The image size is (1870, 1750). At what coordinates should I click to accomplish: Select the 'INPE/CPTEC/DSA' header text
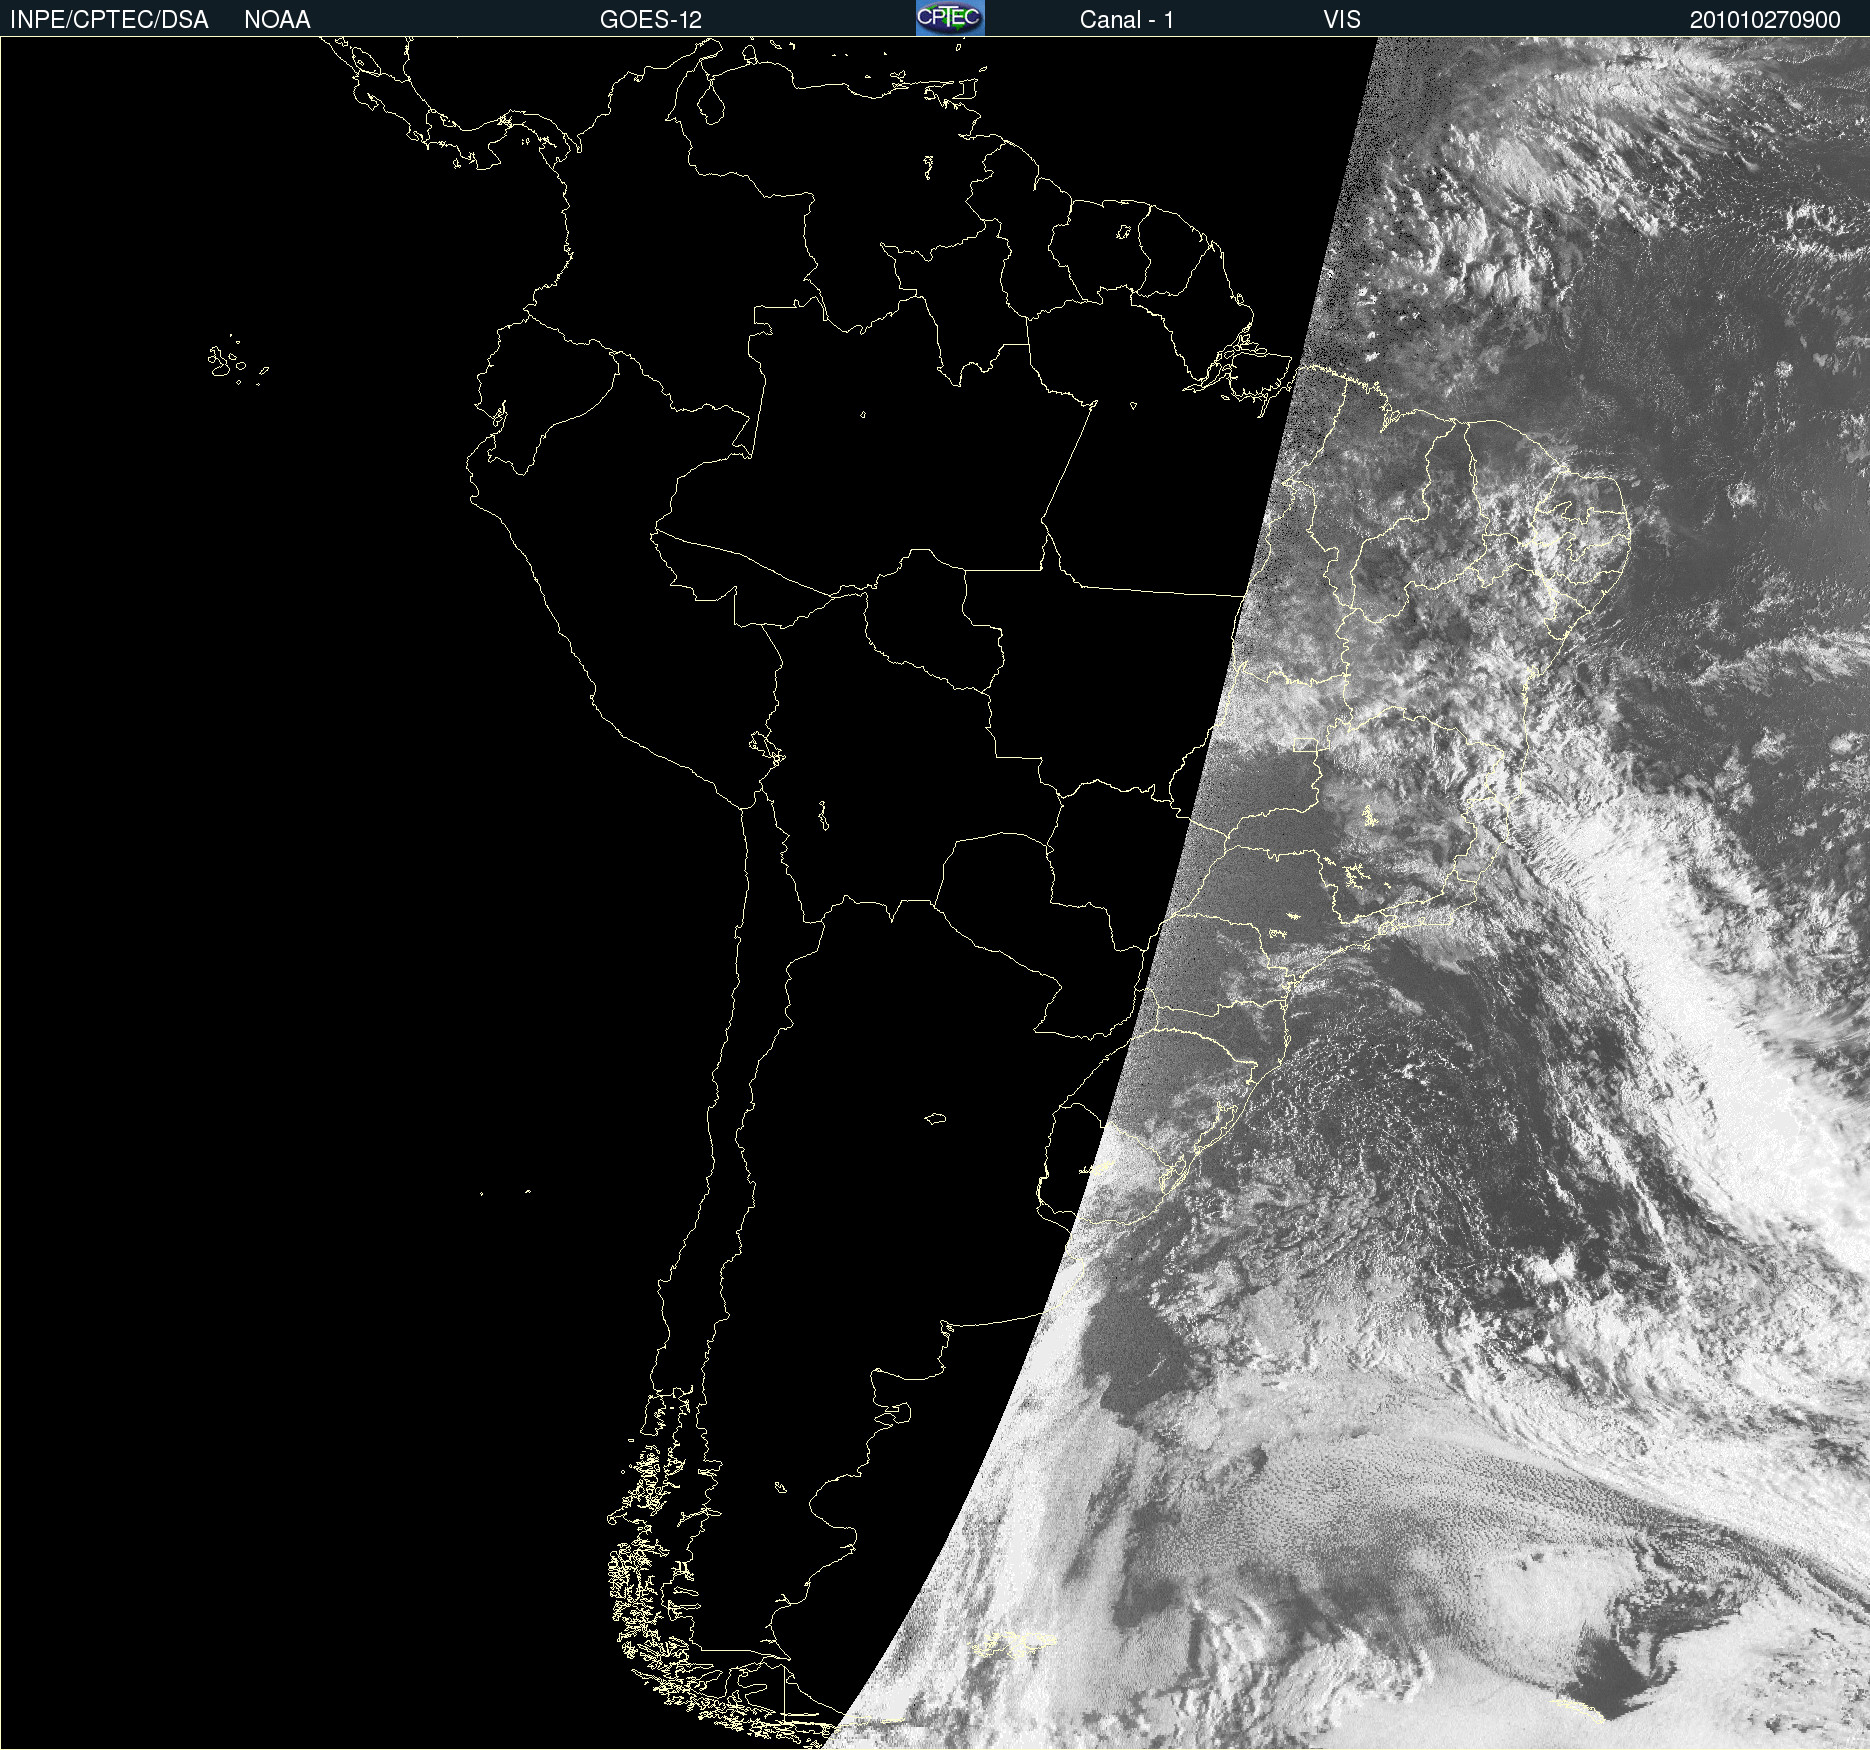tap(109, 20)
